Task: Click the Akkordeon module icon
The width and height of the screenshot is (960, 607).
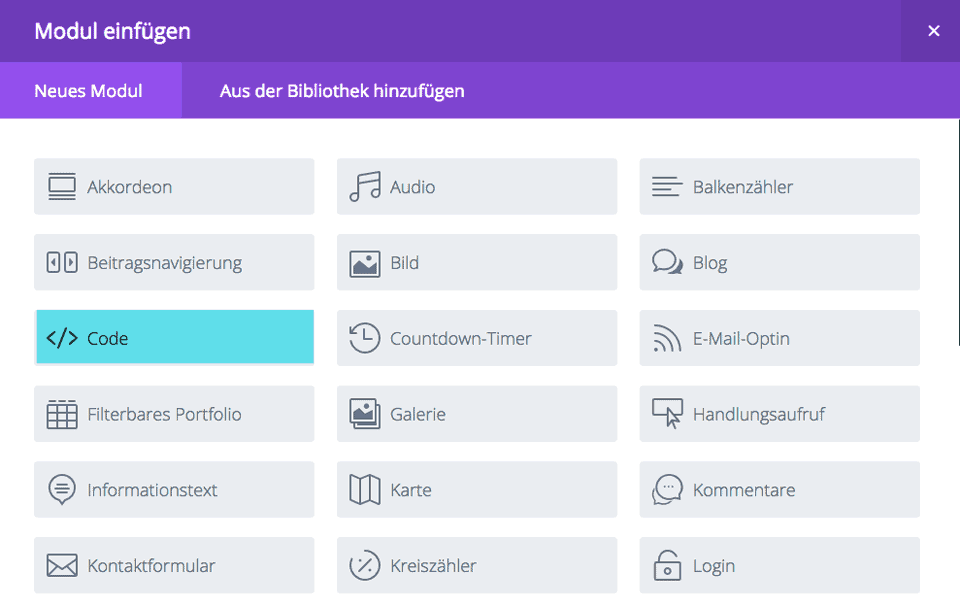Action: (x=62, y=187)
